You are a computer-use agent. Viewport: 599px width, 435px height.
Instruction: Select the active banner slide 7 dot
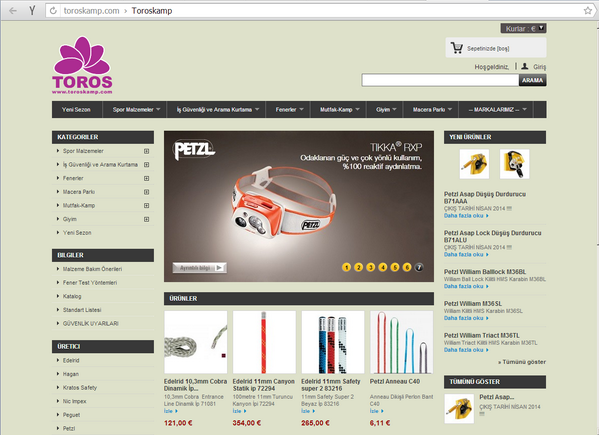point(419,267)
